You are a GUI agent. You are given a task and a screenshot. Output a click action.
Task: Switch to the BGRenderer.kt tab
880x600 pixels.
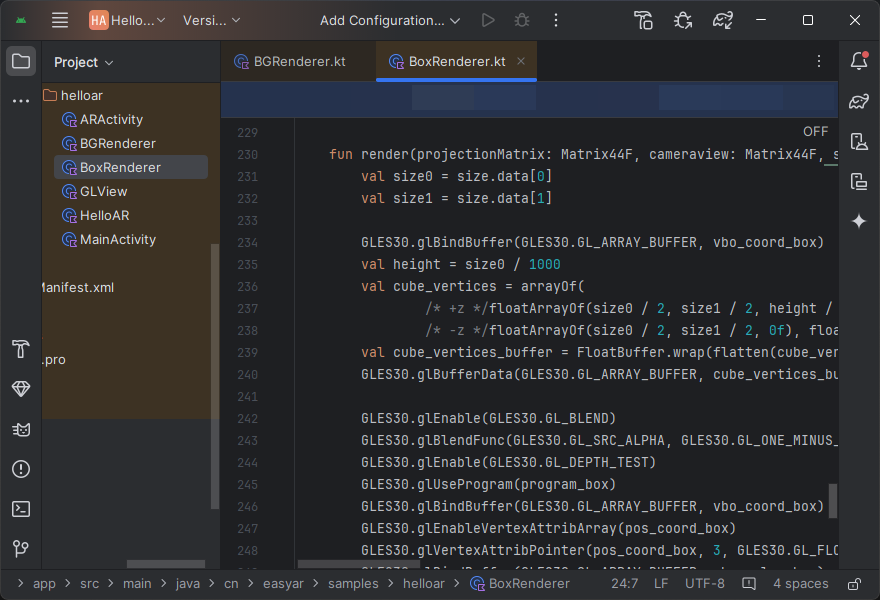(x=298, y=61)
